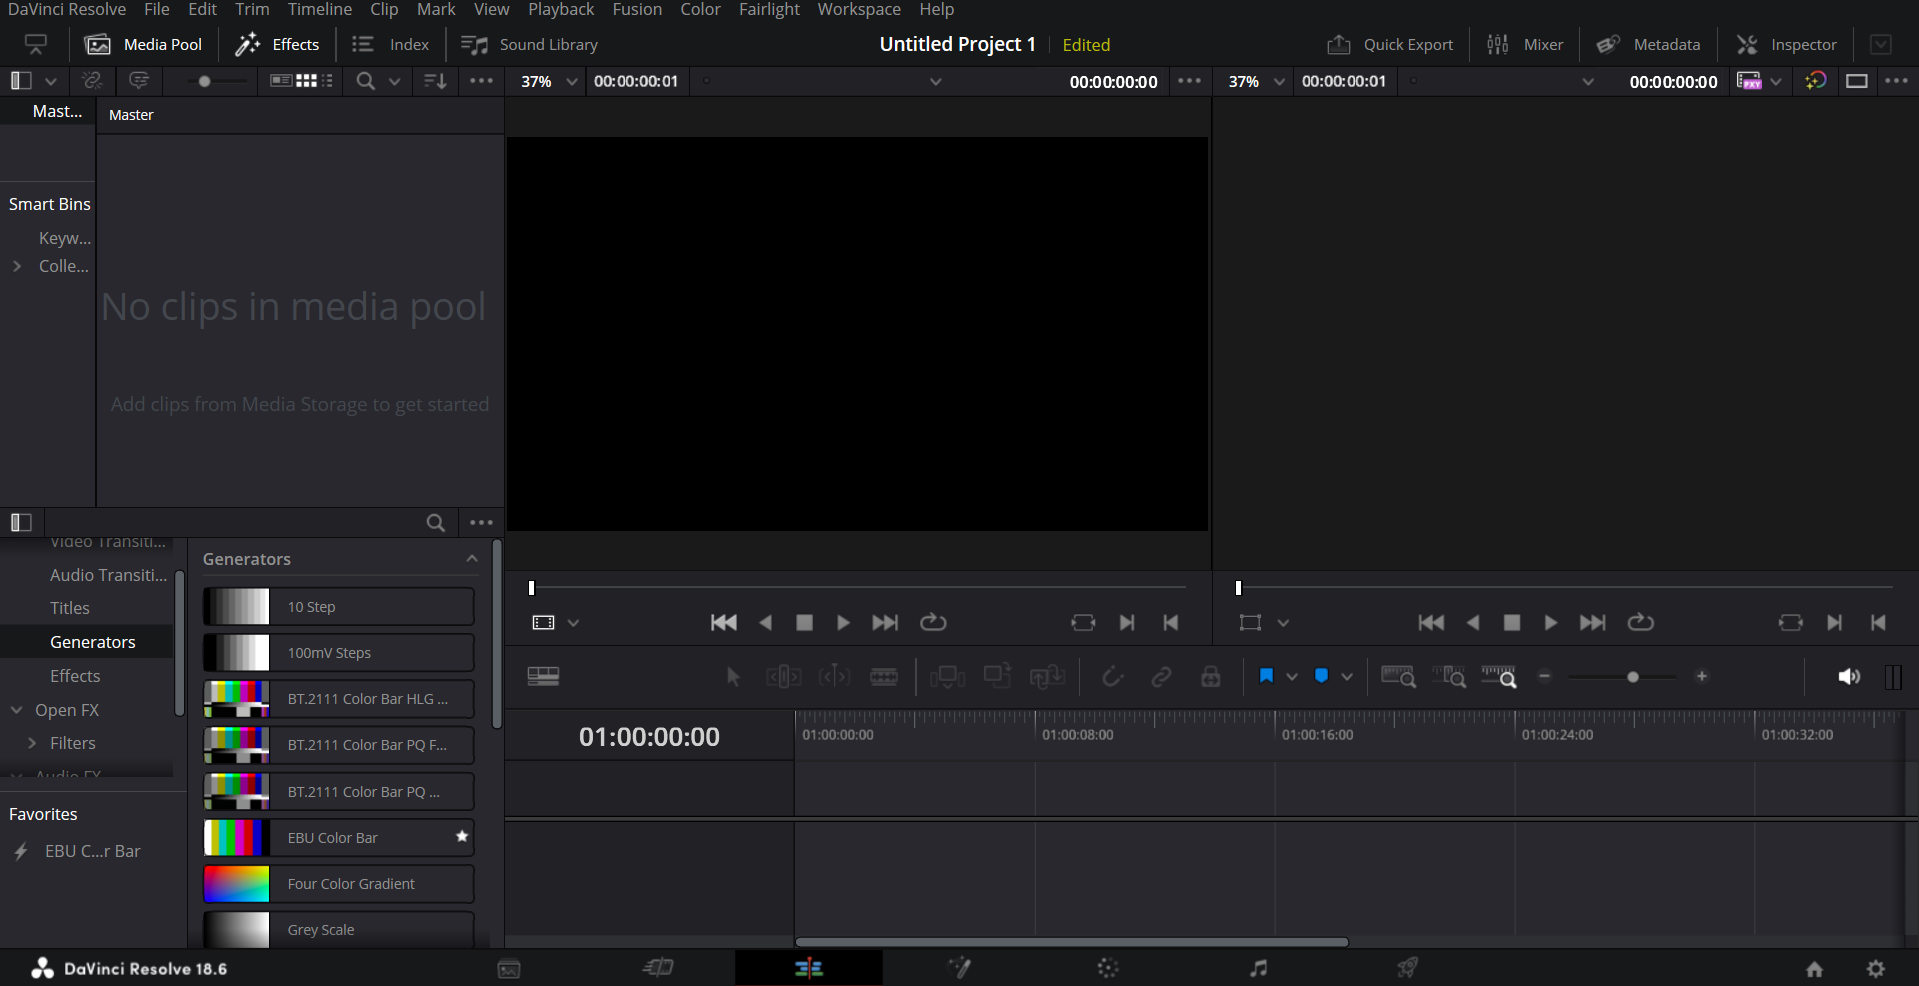Open the Playback menu
Image resolution: width=1919 pixels, height=986 pixels.
click(x=561, y=9)
